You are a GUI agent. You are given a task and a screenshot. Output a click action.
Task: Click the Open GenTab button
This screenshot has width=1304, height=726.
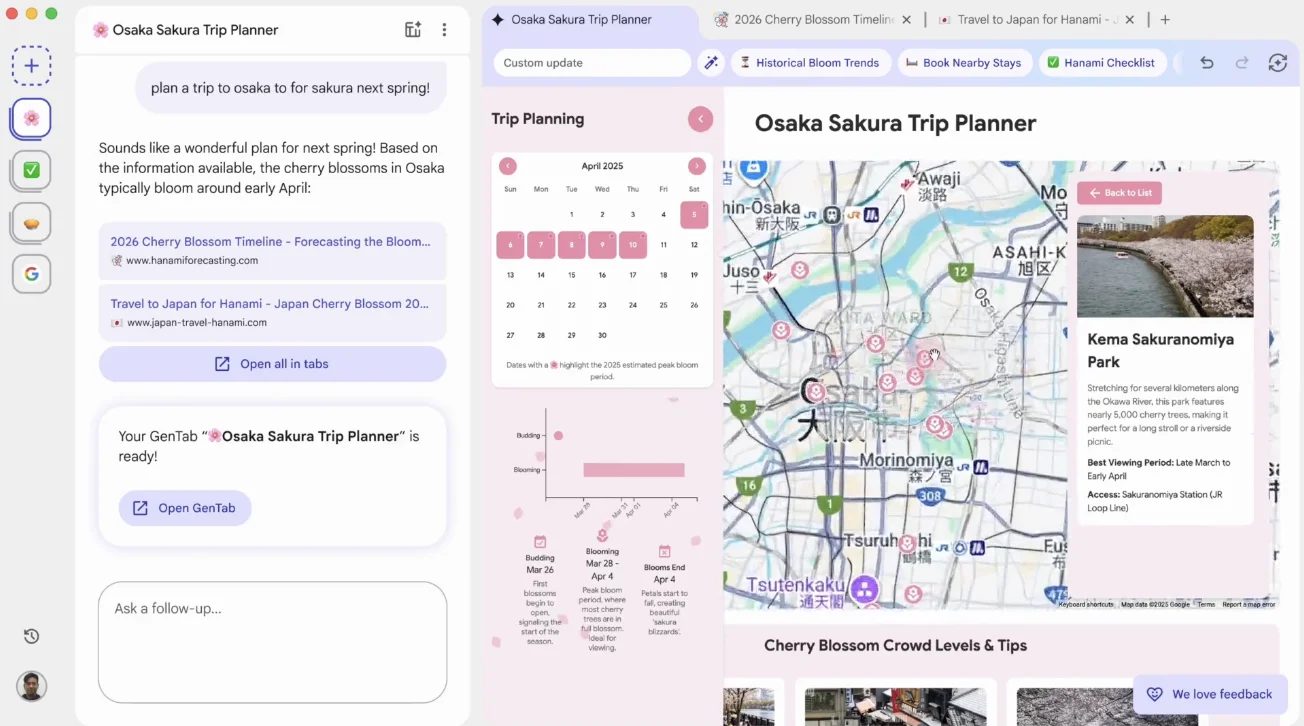click(x=185, y=508)
